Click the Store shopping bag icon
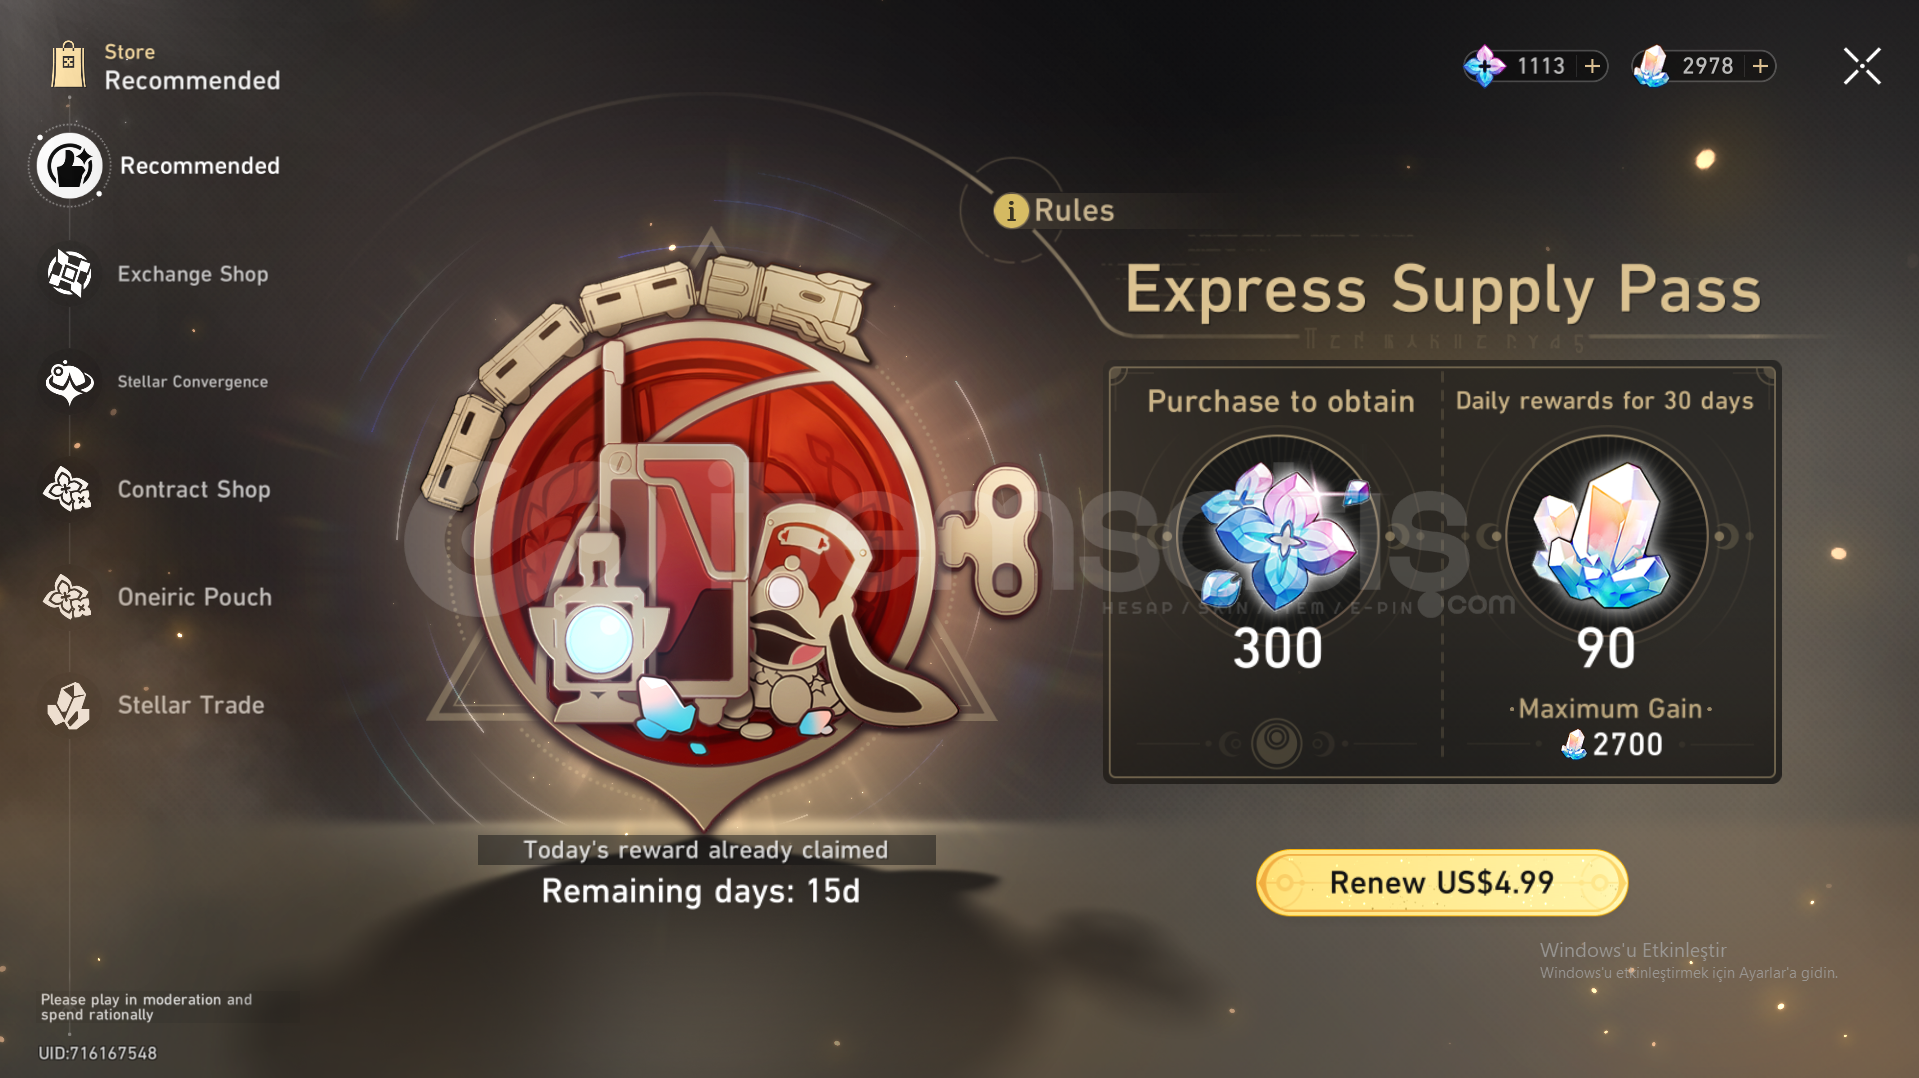 click(x=68, y=66)
